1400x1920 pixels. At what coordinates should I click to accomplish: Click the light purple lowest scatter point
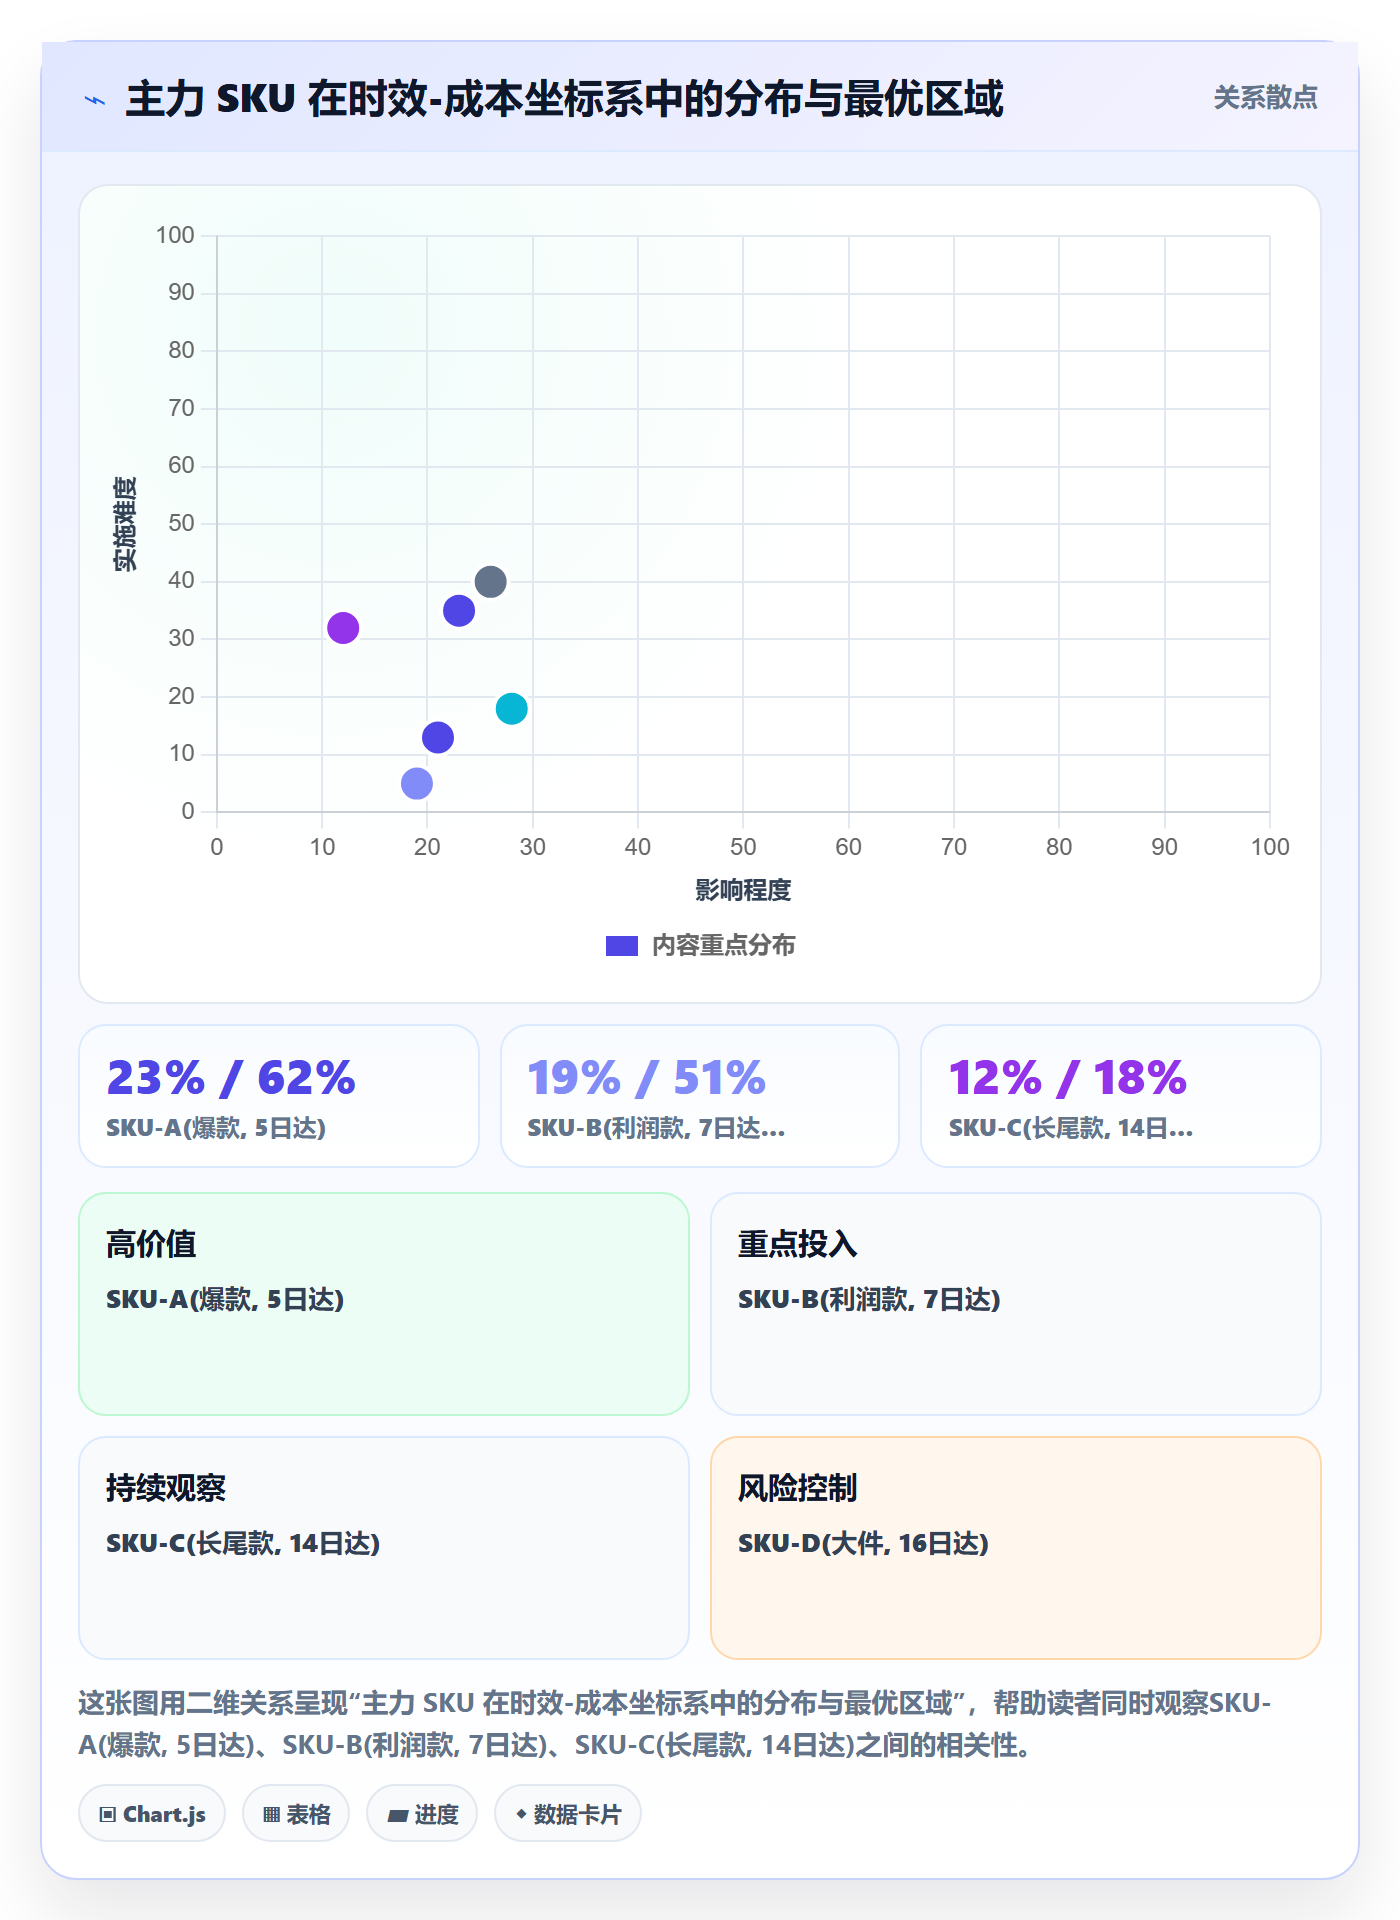click(x=417, y=783)
